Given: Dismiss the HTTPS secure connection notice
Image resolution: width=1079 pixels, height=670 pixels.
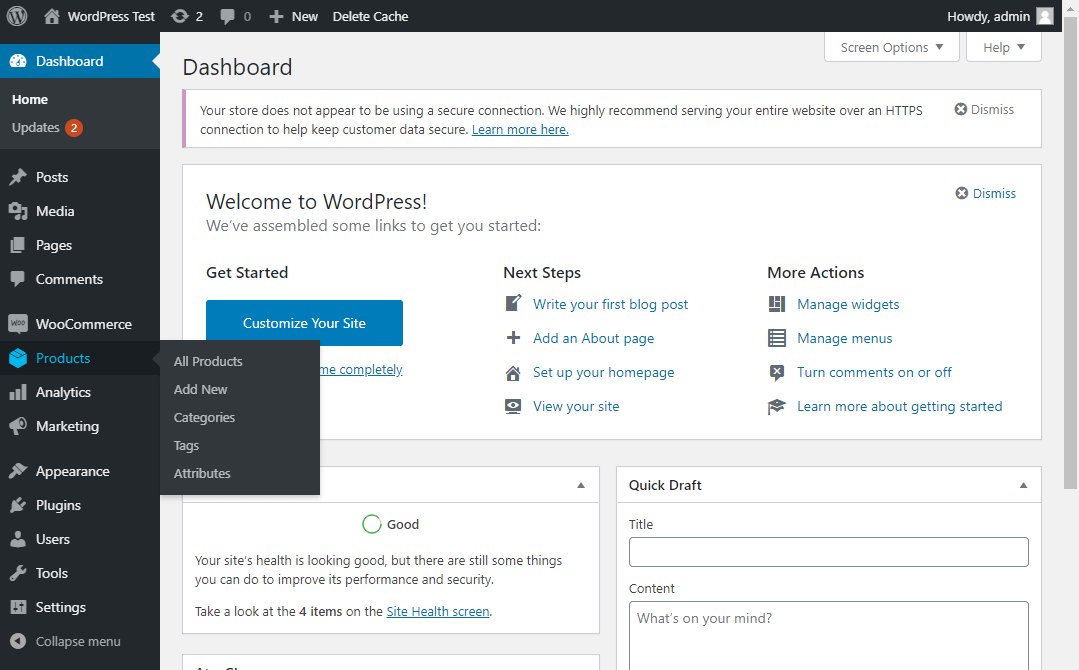Looking at the screenshot, I should [983, 109].
